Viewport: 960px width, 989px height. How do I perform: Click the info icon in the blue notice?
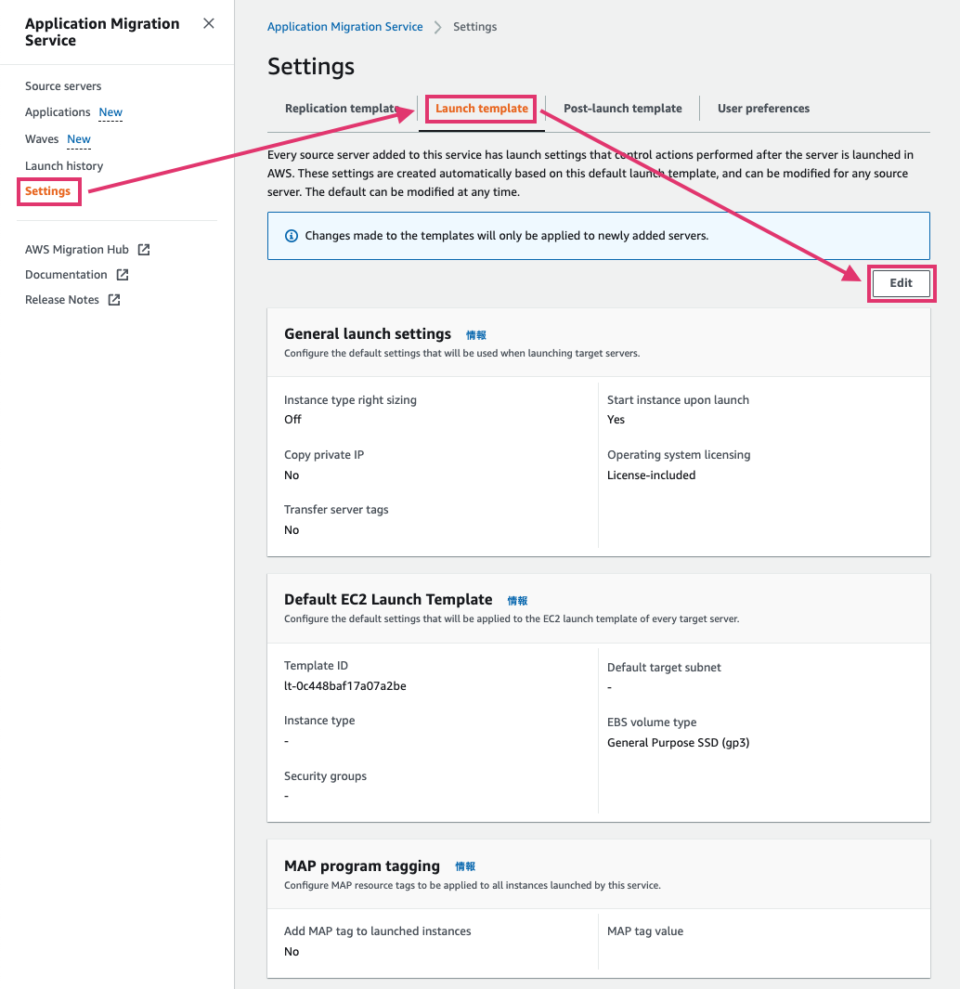[x=291, y=236]
